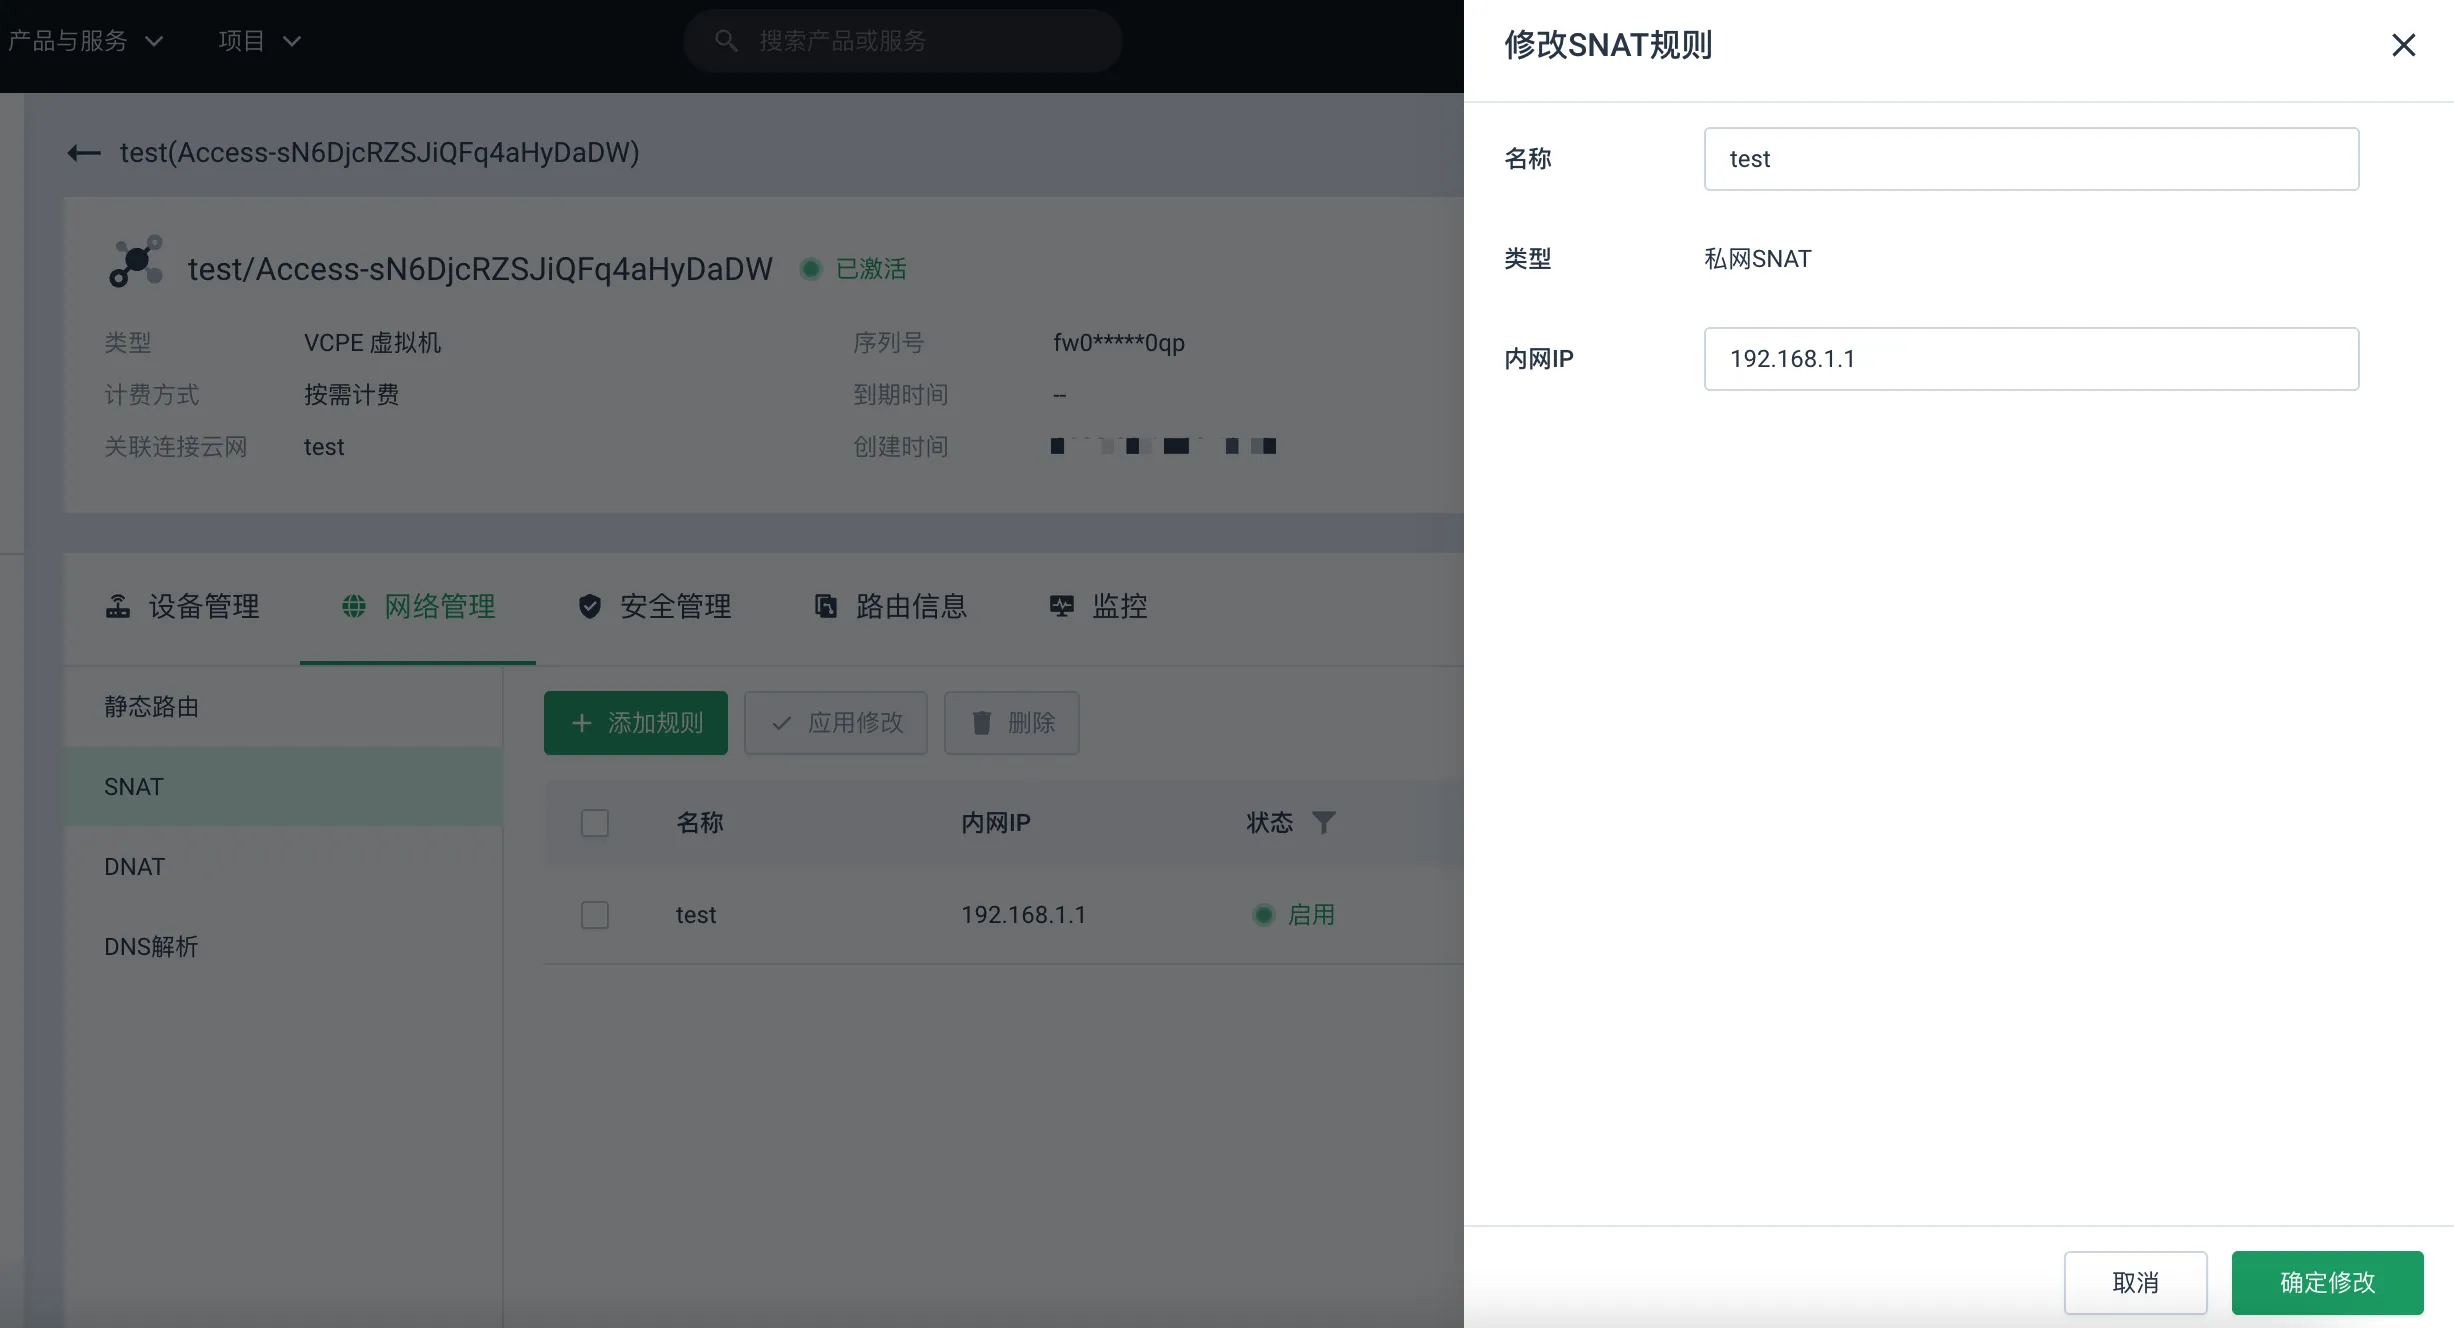The image size is (2454, 1328).
Task: Open DNS解析 in the side menu
Action: click(283, 947)
